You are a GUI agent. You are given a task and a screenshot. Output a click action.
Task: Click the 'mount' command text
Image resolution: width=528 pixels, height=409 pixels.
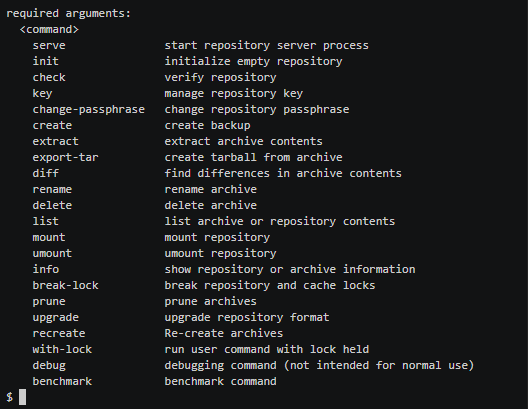49,237
